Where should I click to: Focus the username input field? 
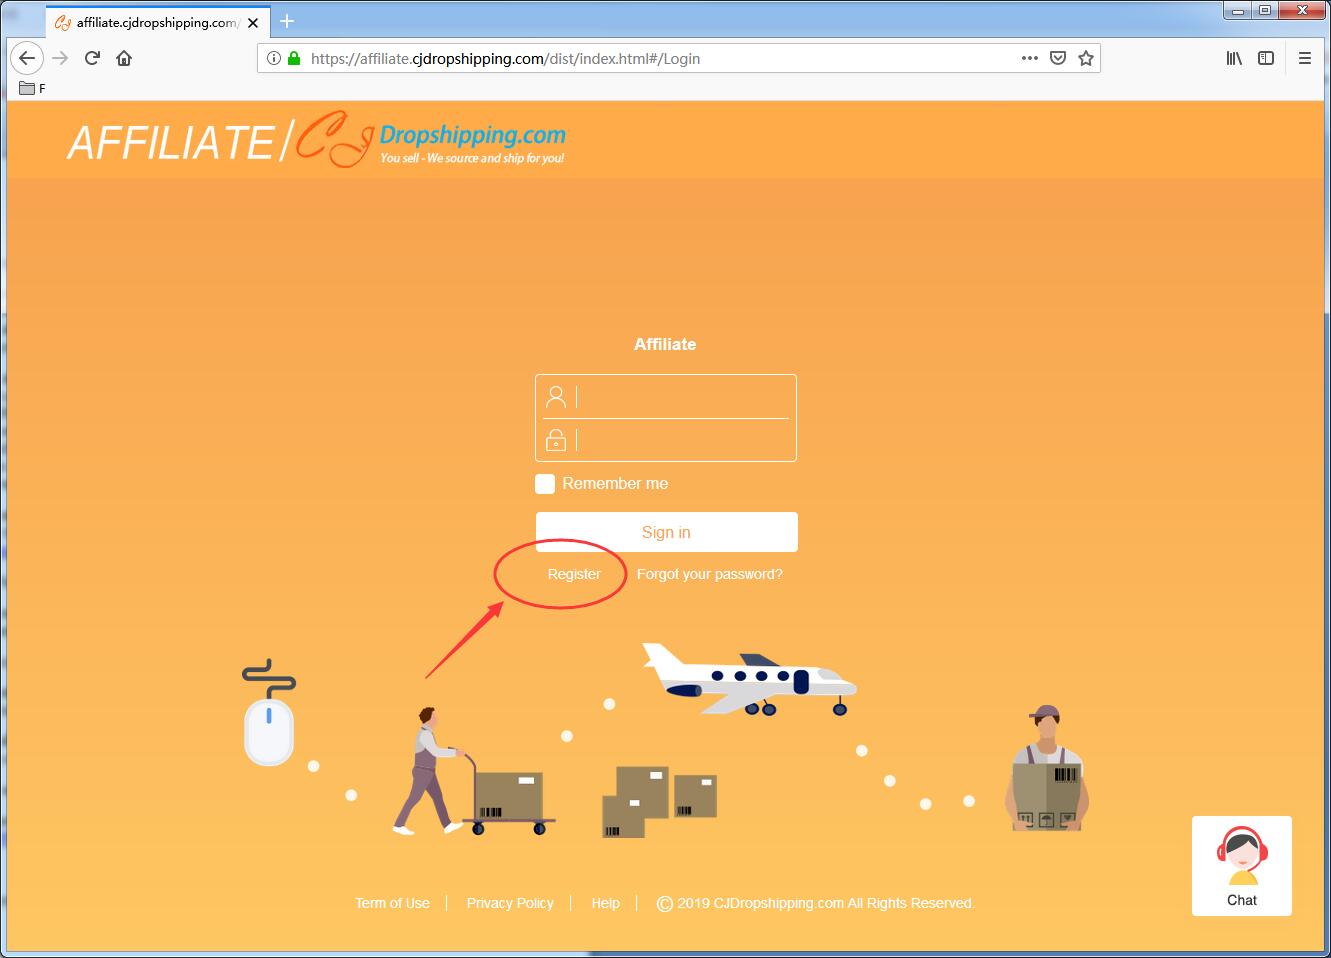(680, 397)
